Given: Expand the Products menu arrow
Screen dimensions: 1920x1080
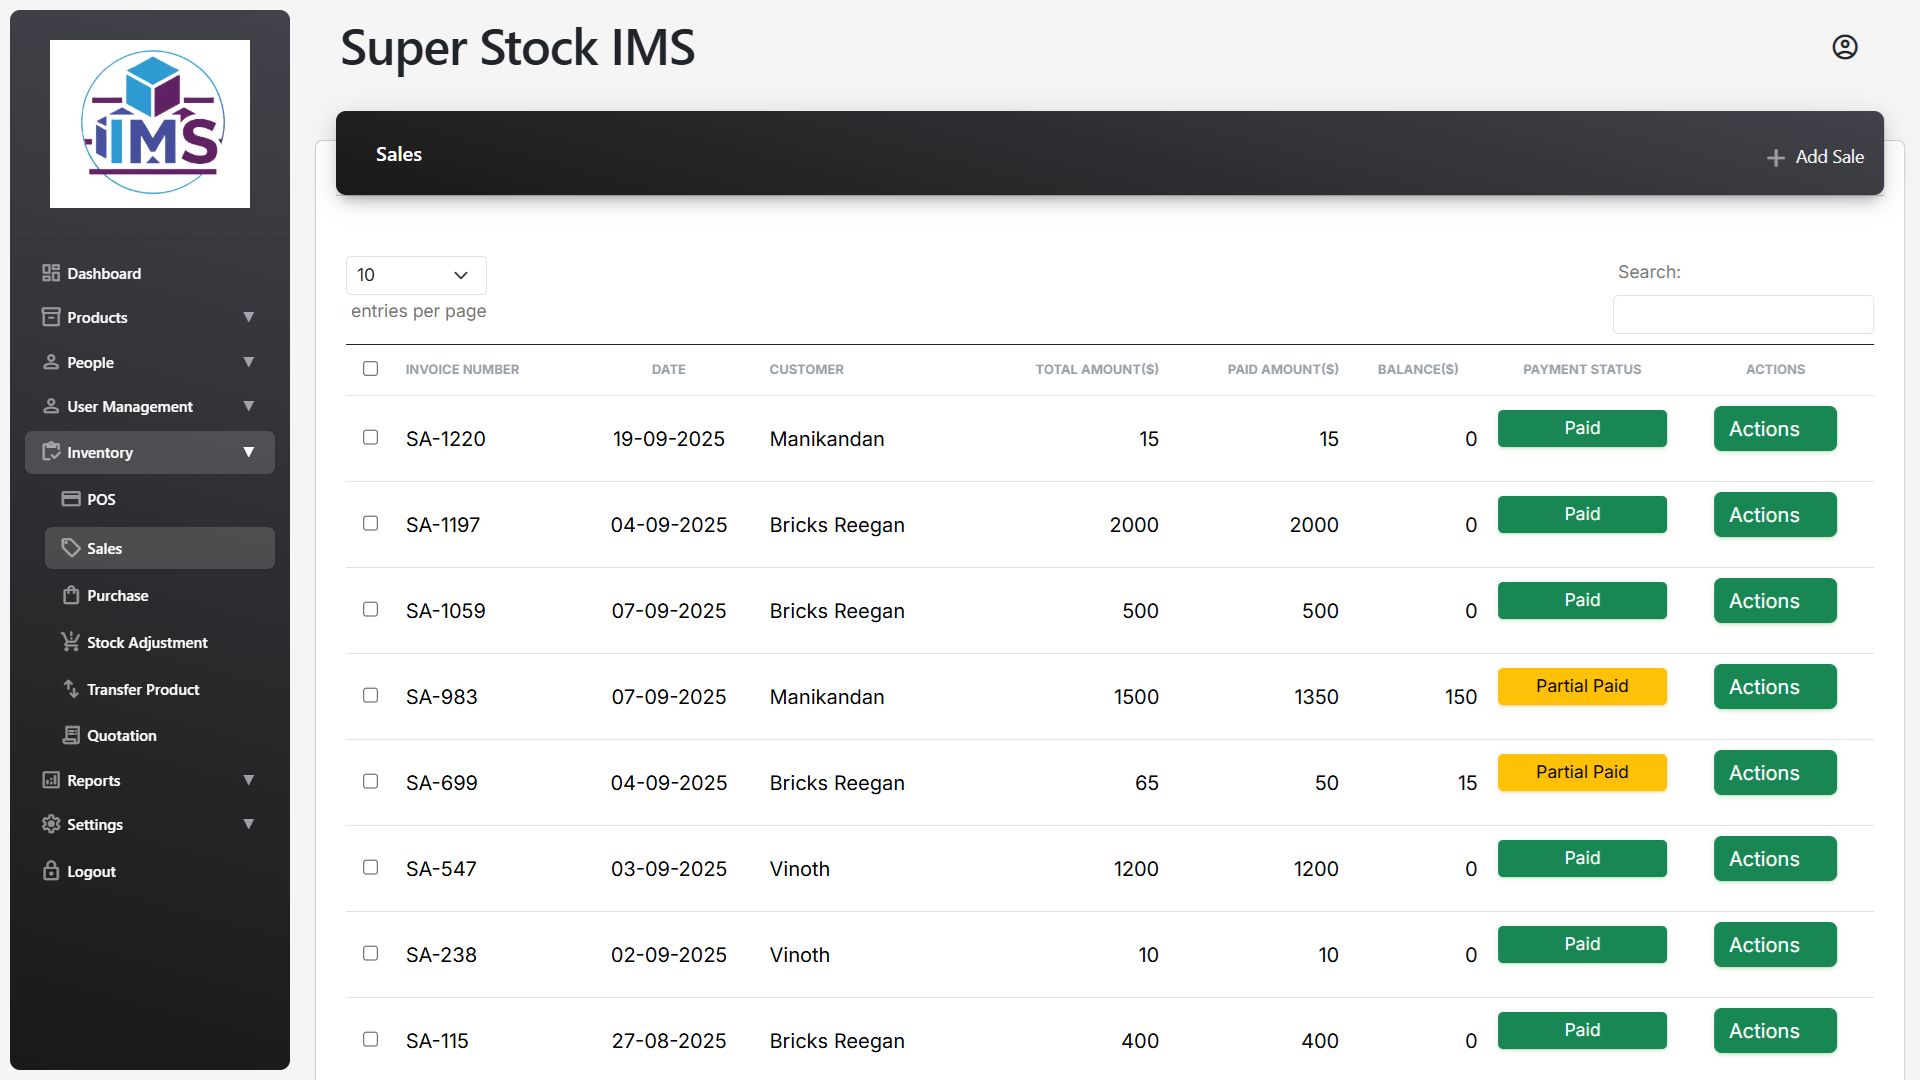Looking at the screenshot, I should [x=249, y=317].
